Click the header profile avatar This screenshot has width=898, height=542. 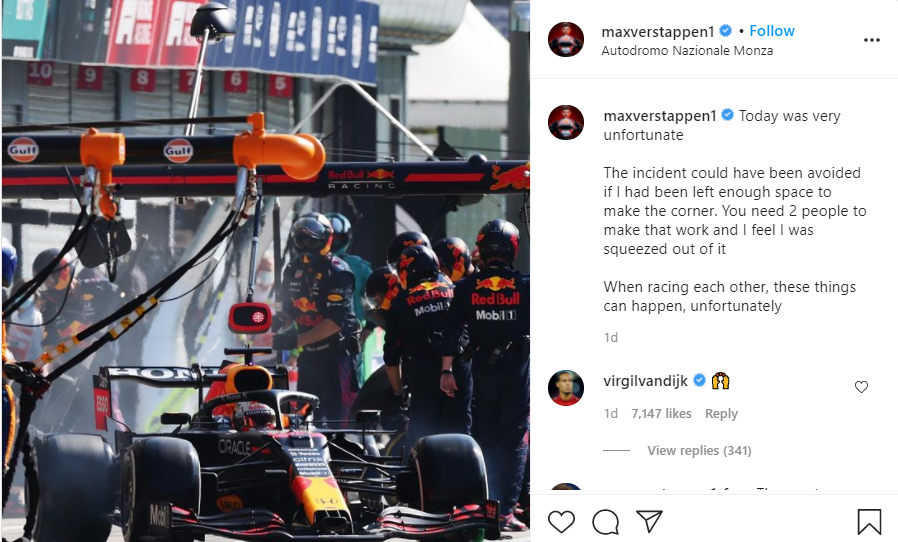[566, 40]
